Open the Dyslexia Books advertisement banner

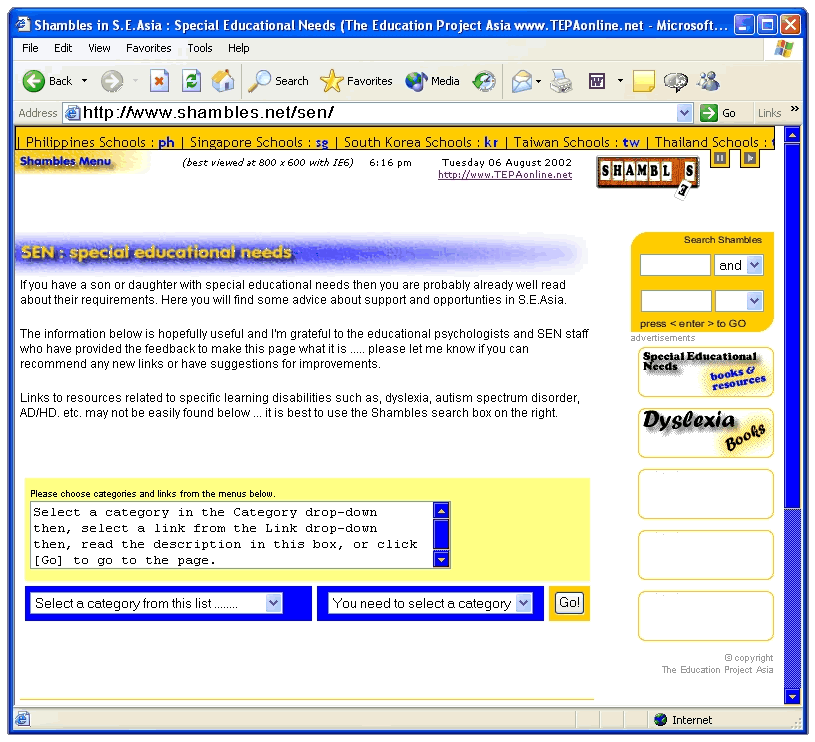point(705,433)
